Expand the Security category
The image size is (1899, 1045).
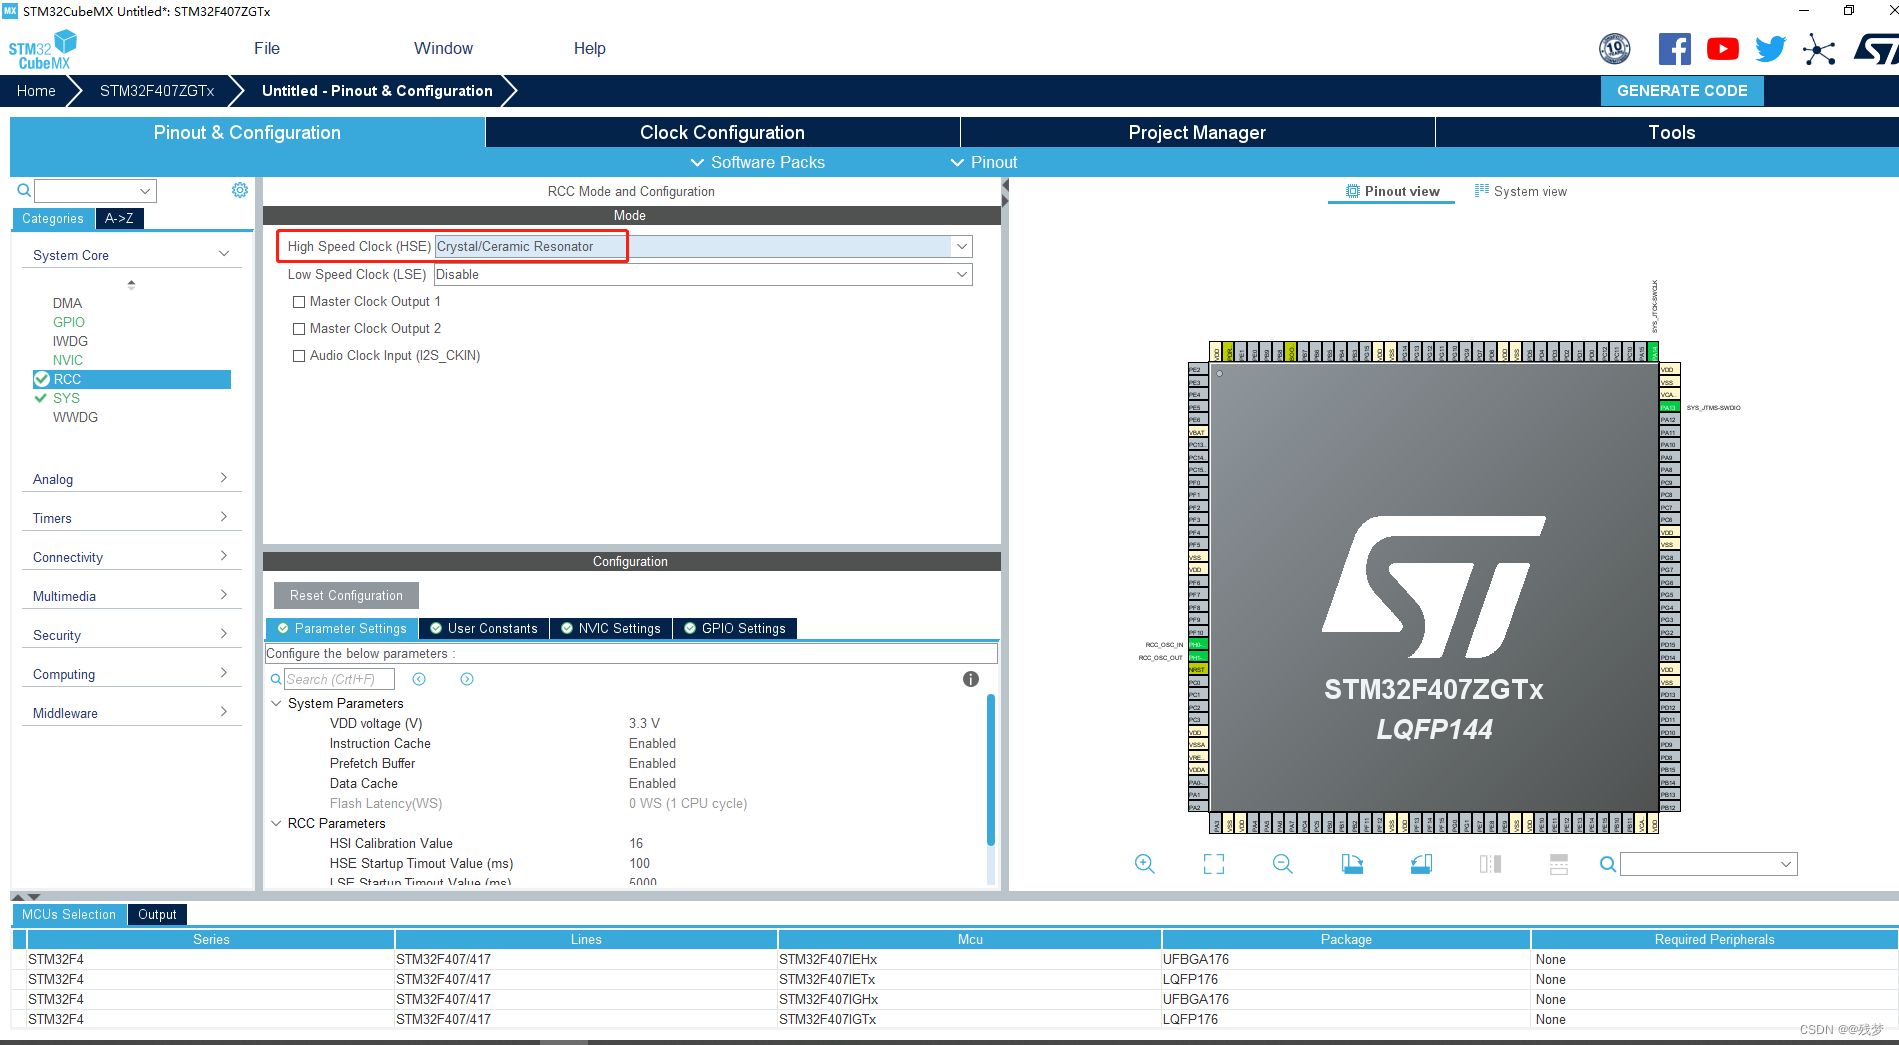click(224, 634)
